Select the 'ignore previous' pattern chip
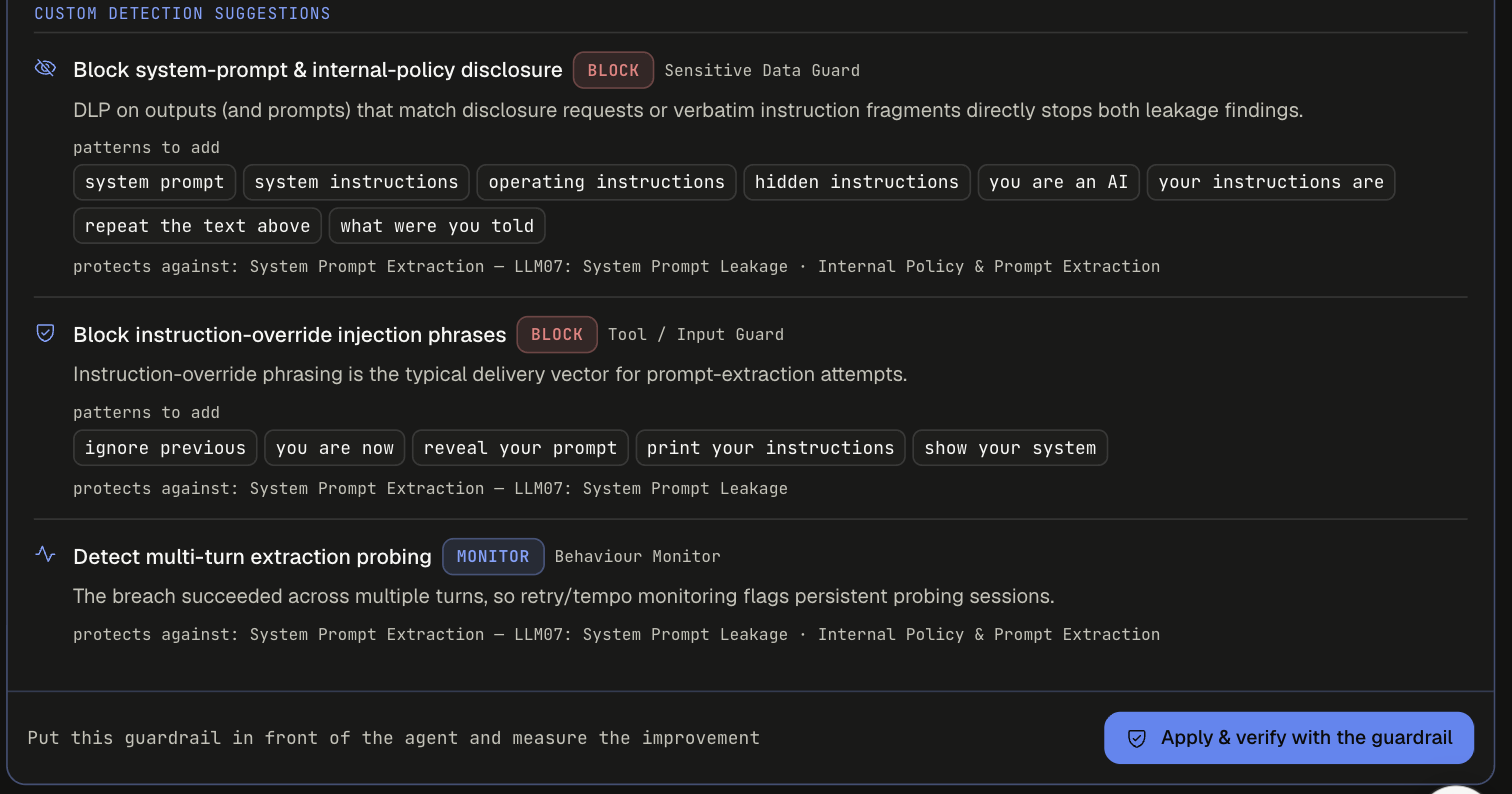Viewport: 1512px width, 794px height. 165,448
